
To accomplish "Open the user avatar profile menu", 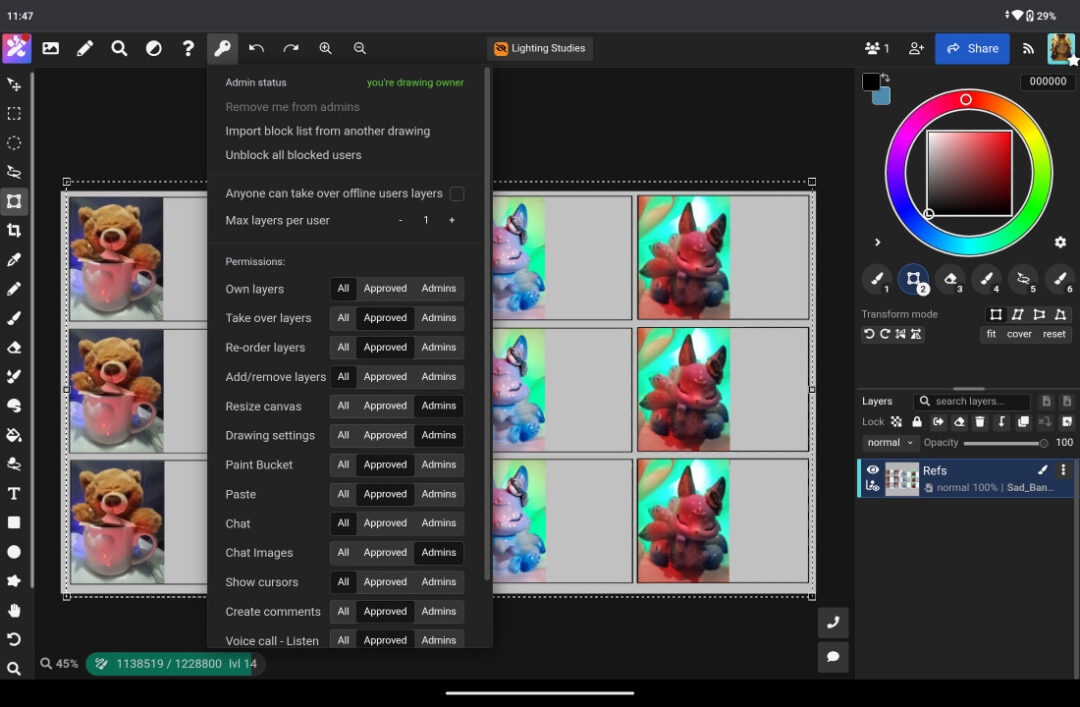I will pos(1061,48).
